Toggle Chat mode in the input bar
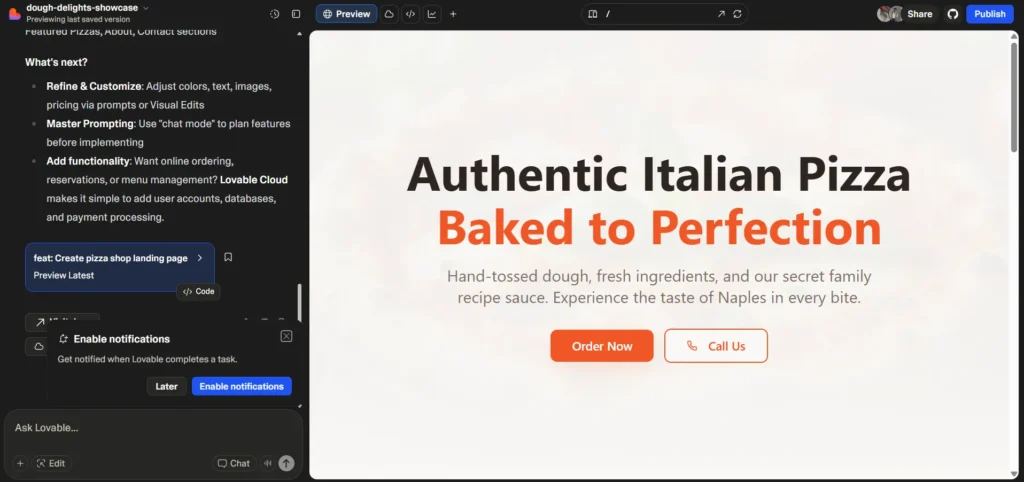 (233, 463)
